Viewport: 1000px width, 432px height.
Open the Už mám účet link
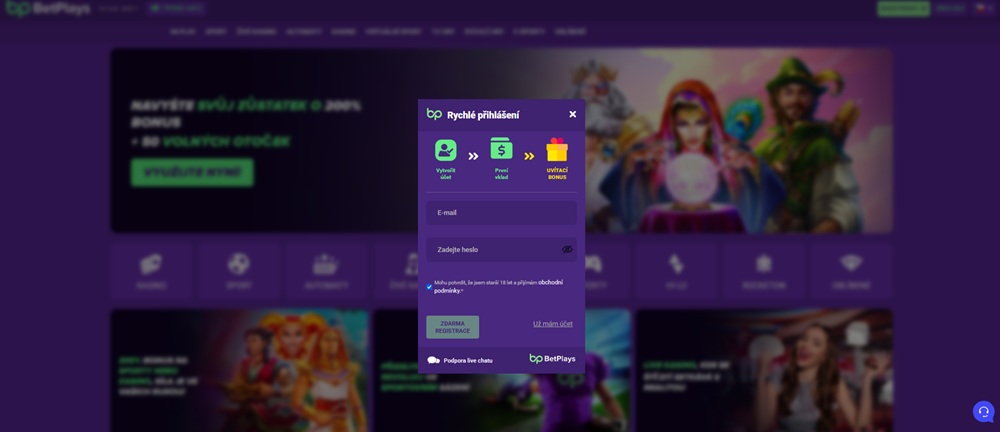[x=553, y=324]
